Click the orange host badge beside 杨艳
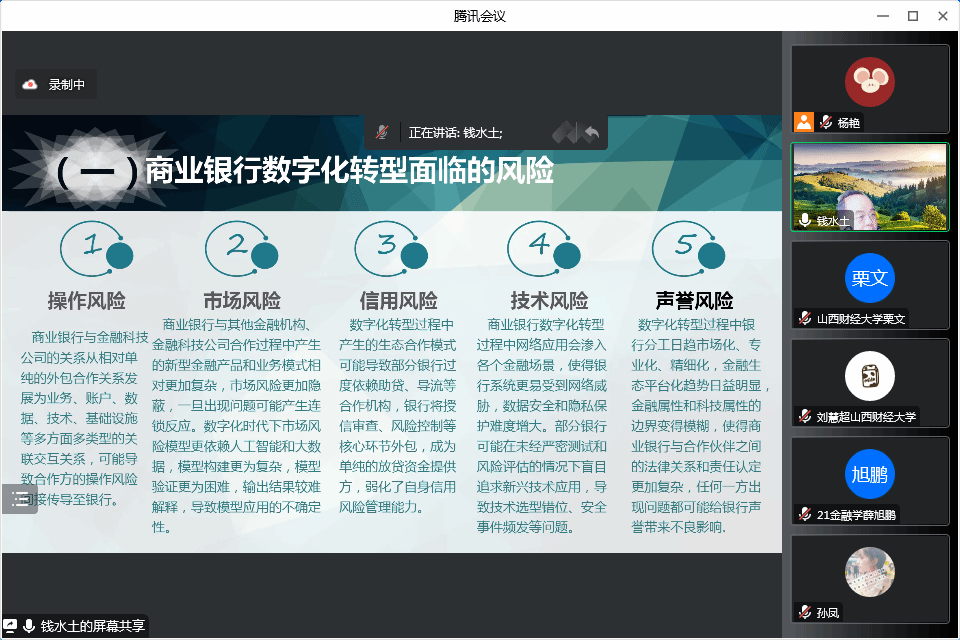 coord(803,122)
